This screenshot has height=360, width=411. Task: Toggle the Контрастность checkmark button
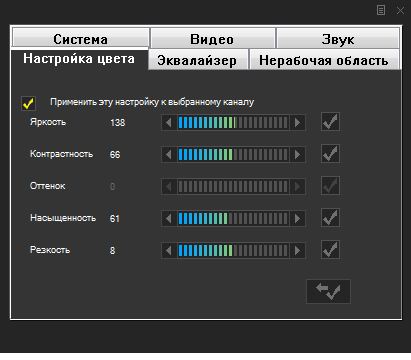click(330, 153)
